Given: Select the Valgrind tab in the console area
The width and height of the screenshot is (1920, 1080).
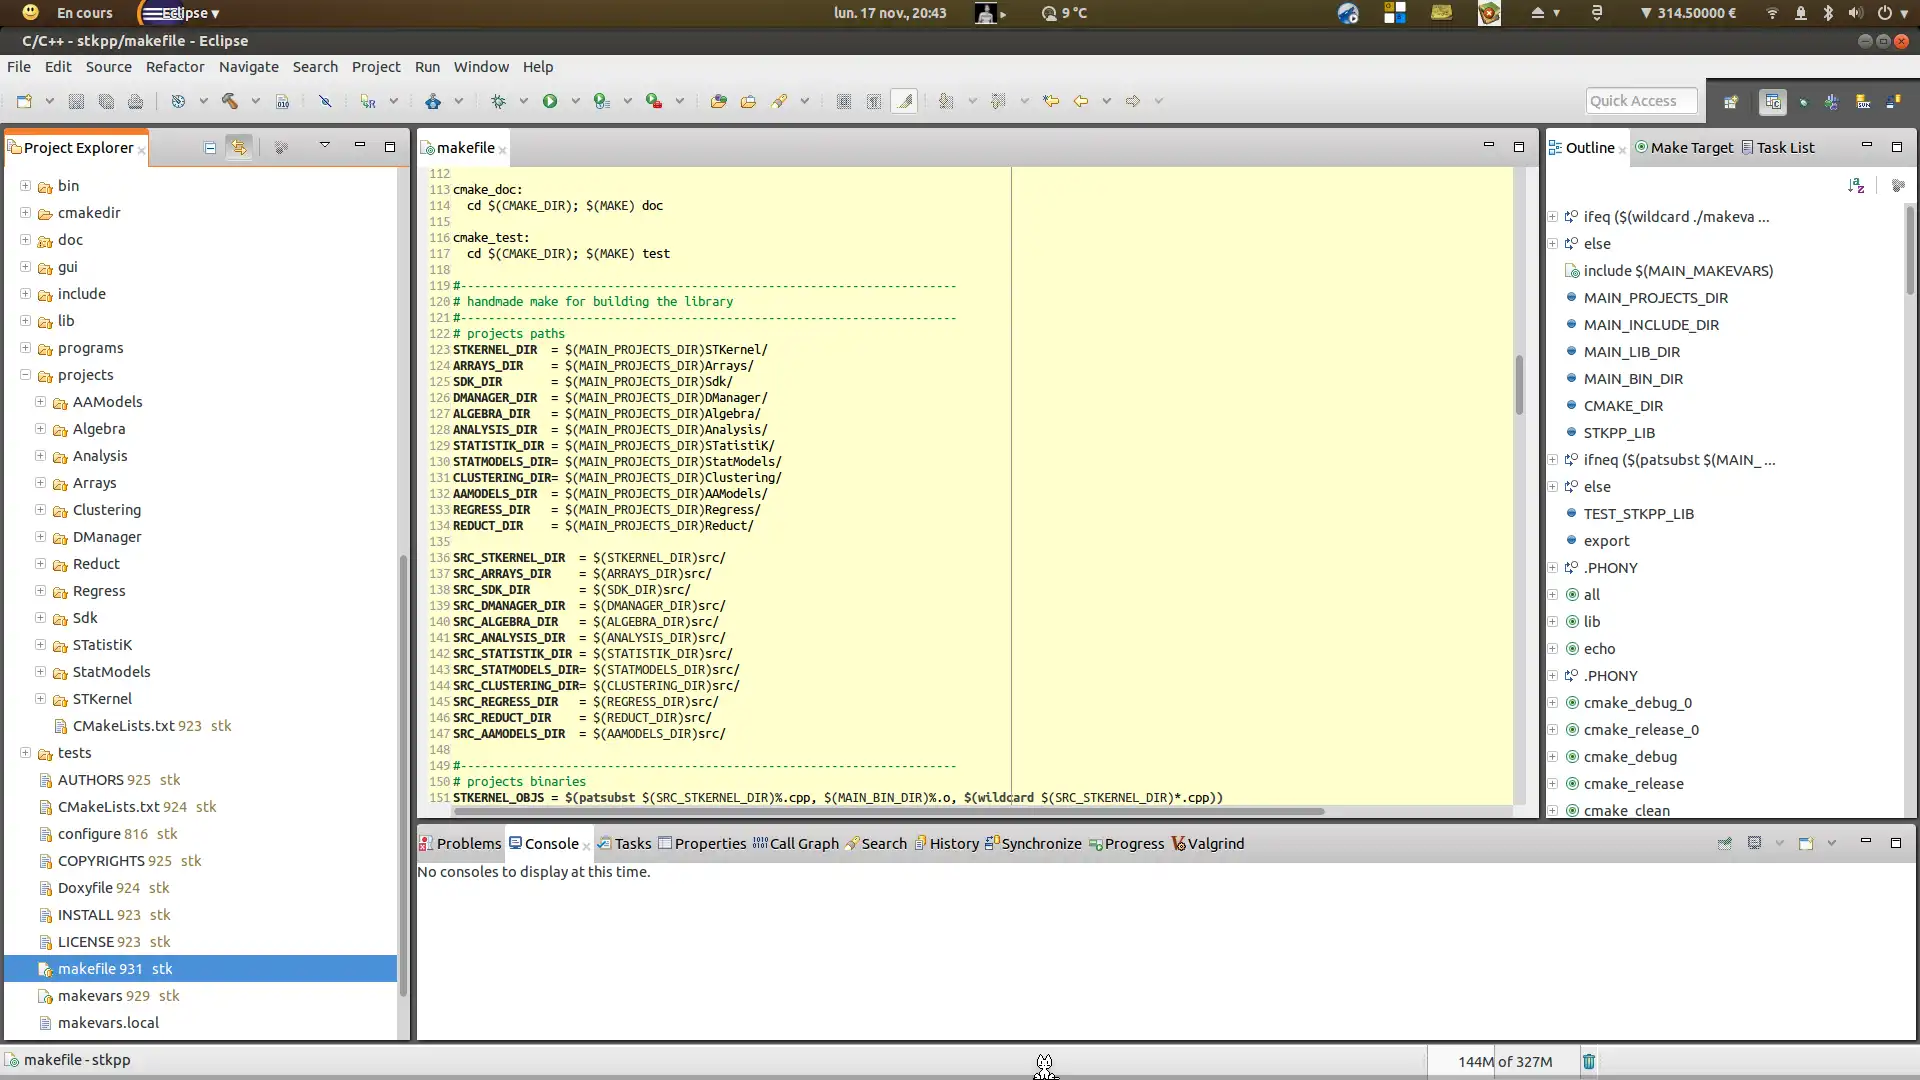Looking at the screenshot, I should click(1215, 843).
